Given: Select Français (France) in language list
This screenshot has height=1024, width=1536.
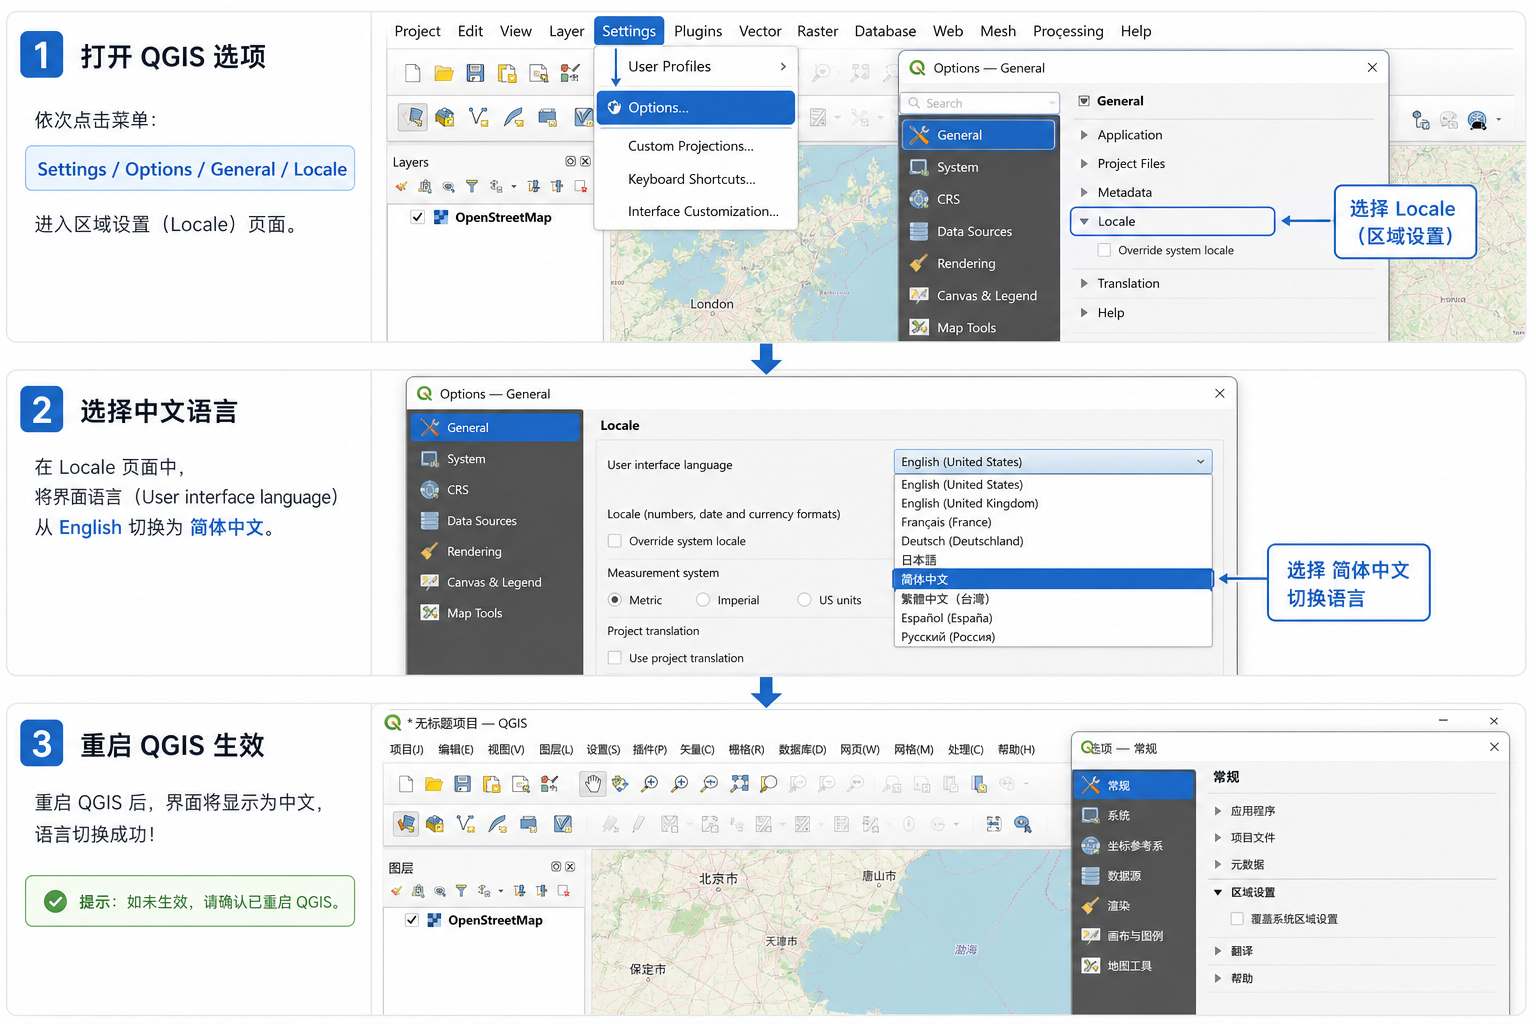Looking at the screenshot, I should [x=1053, y=522].
